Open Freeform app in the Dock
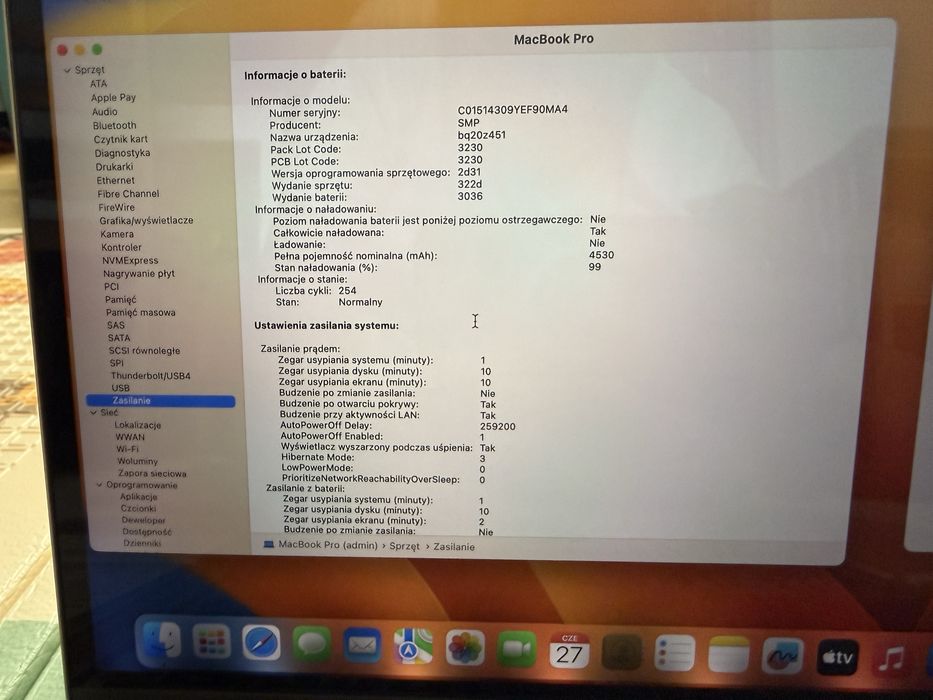 (x=782, y=656)
